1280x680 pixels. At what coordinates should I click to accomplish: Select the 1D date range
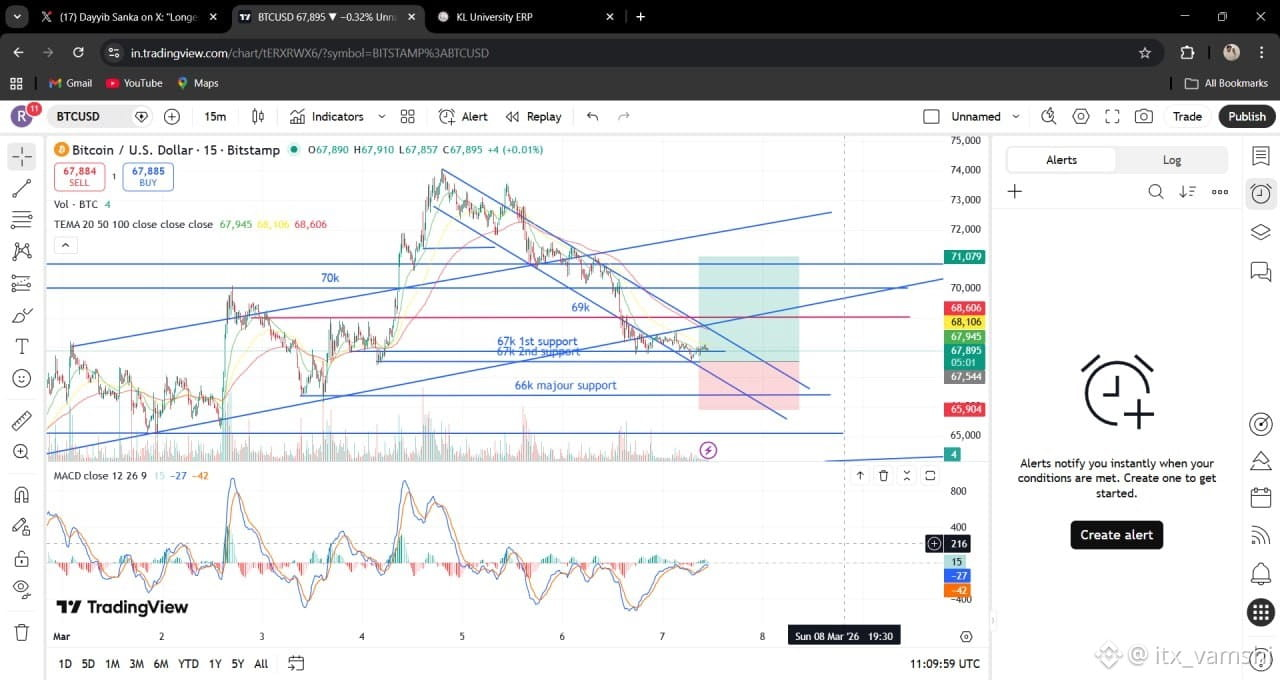tap(65, 663)
